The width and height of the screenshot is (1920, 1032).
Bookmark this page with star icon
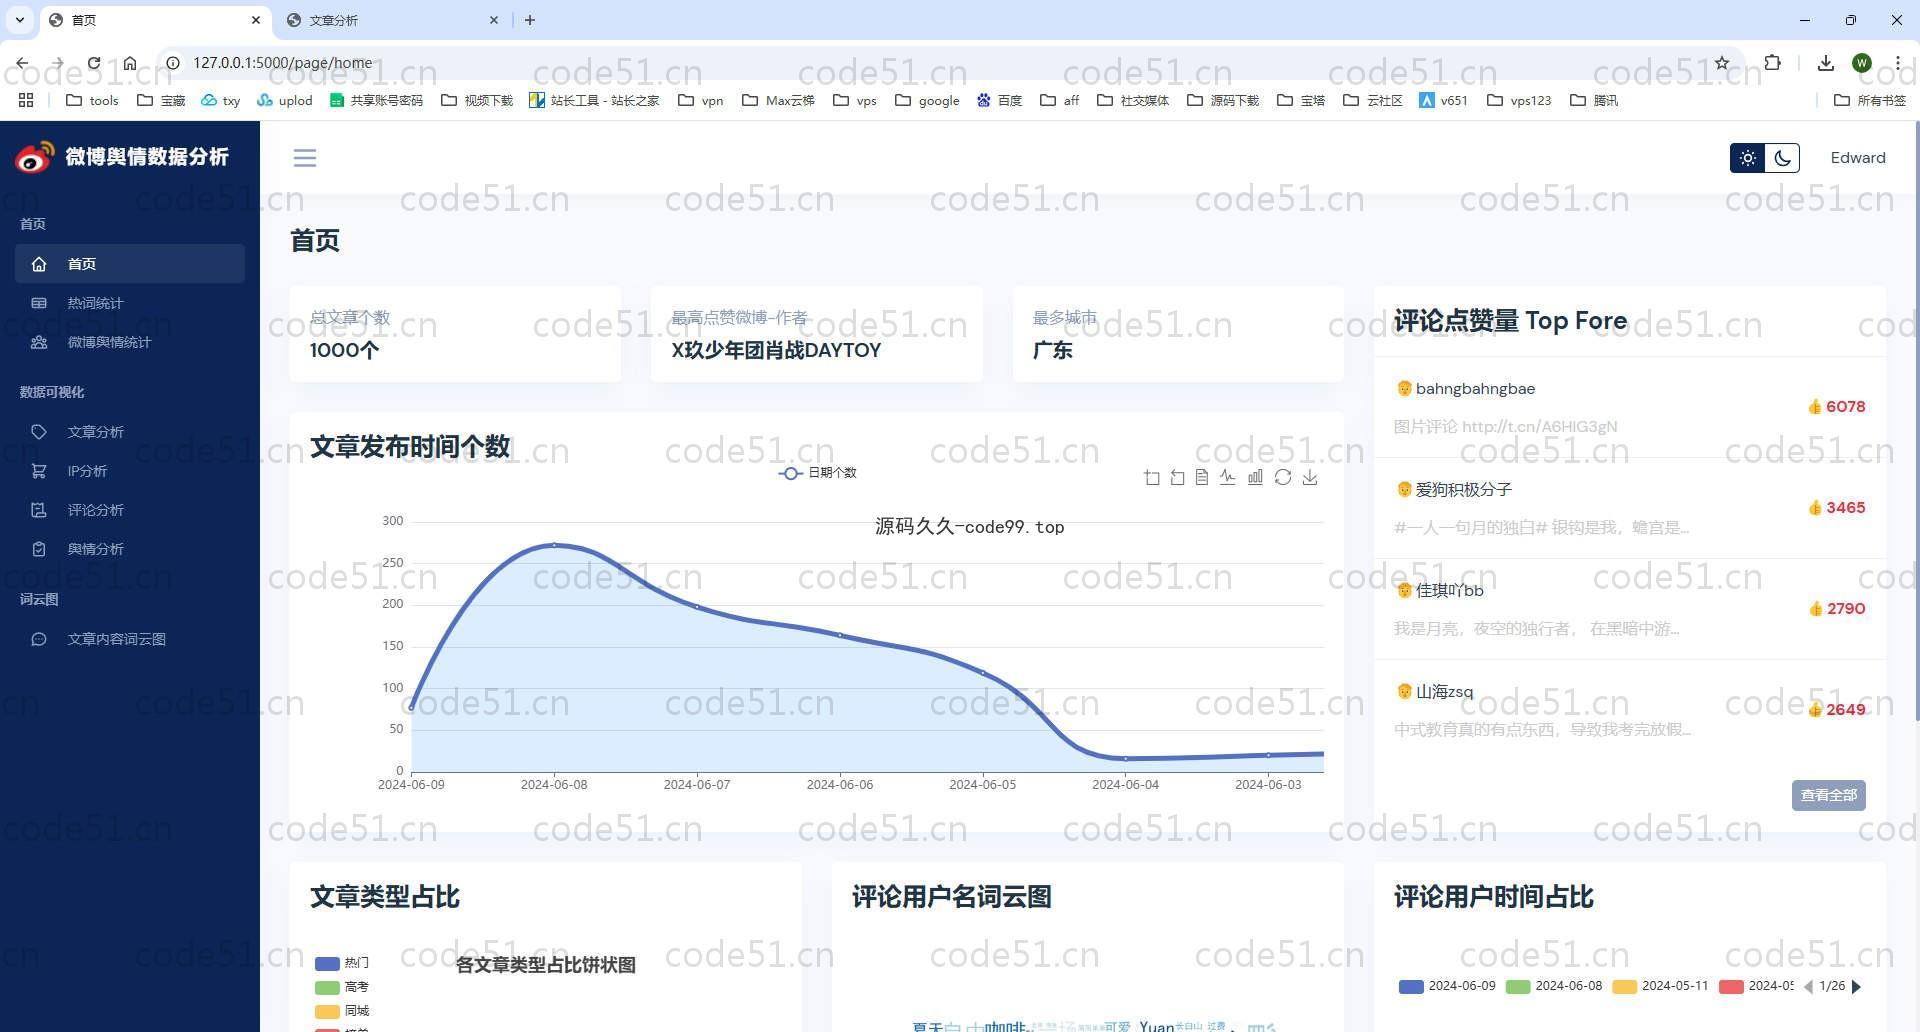[x=1722, y=63]
